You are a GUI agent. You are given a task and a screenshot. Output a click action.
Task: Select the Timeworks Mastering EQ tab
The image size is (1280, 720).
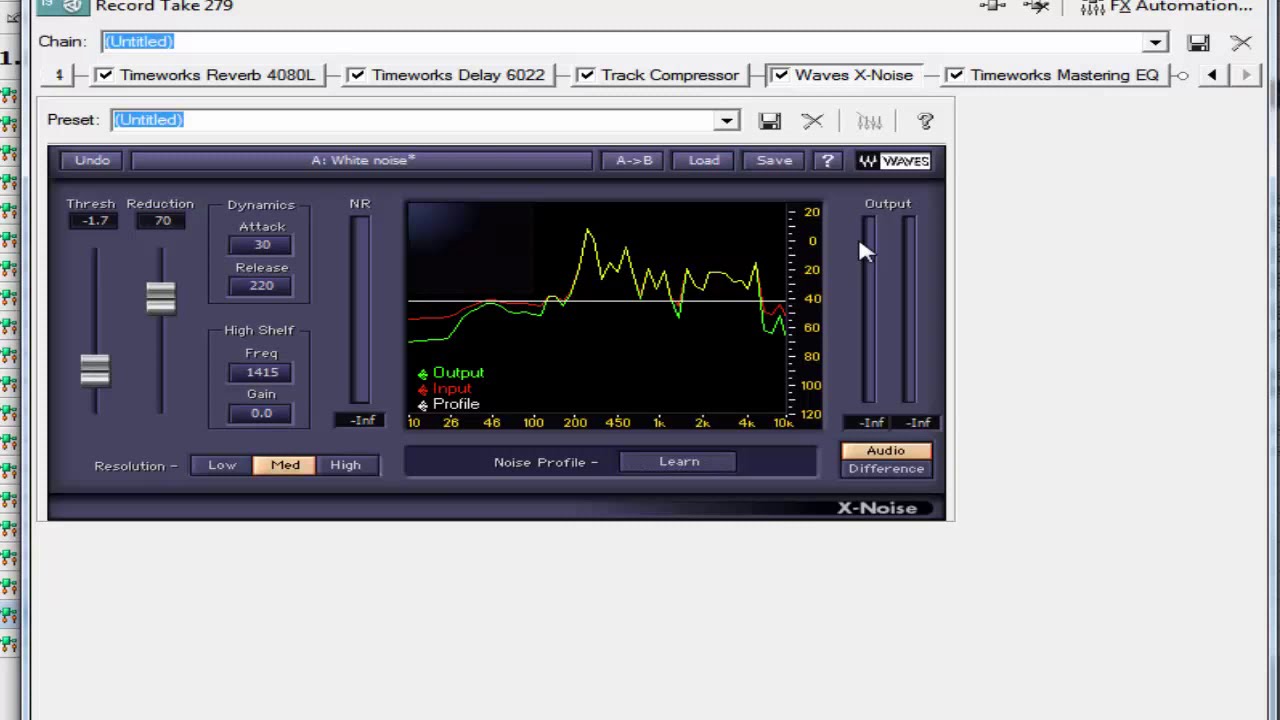pyautogui.click(x=1064, y=75)
